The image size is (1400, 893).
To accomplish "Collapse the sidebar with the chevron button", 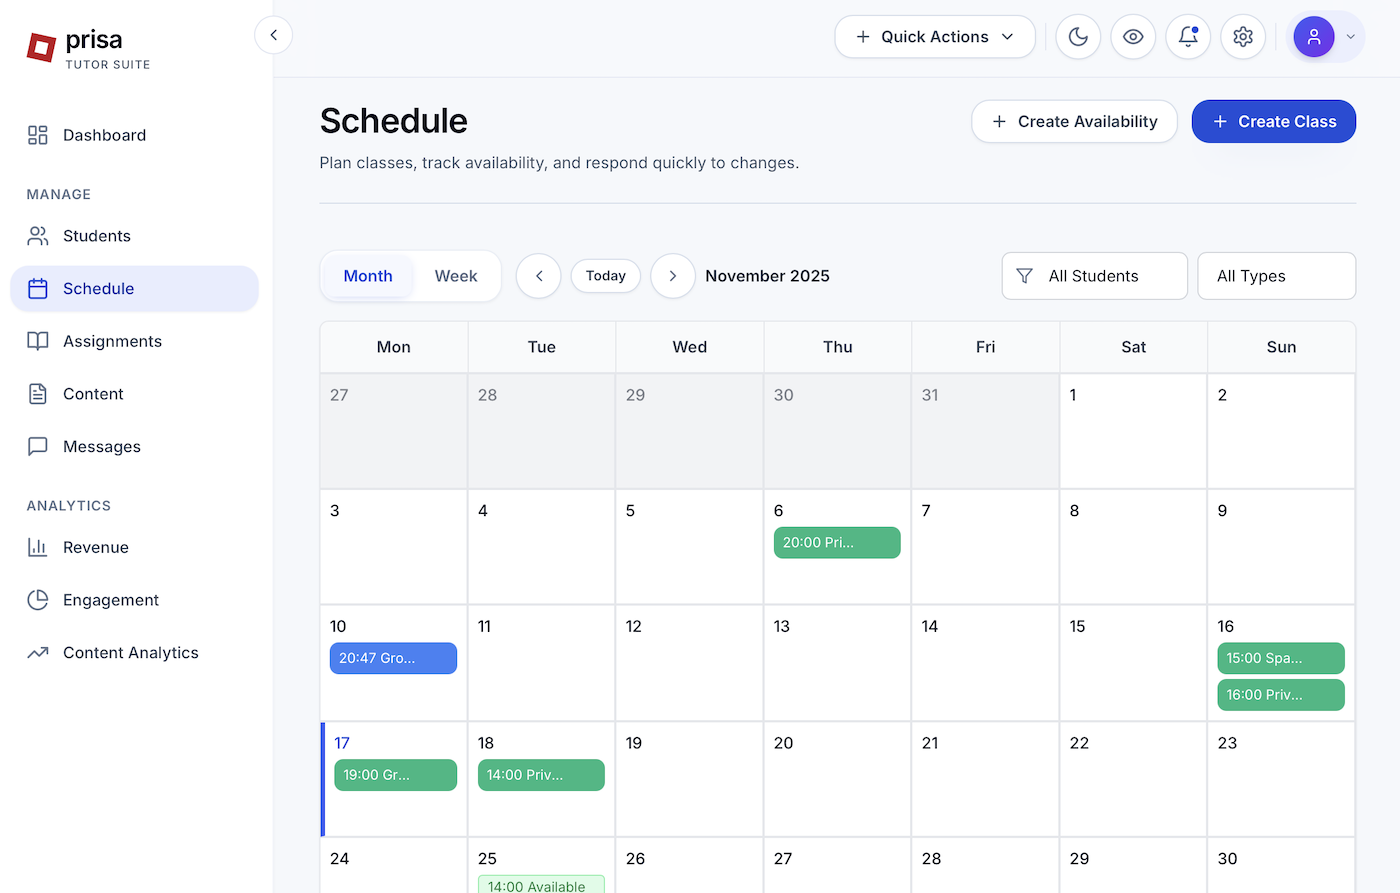I will [x=273, y=34].
